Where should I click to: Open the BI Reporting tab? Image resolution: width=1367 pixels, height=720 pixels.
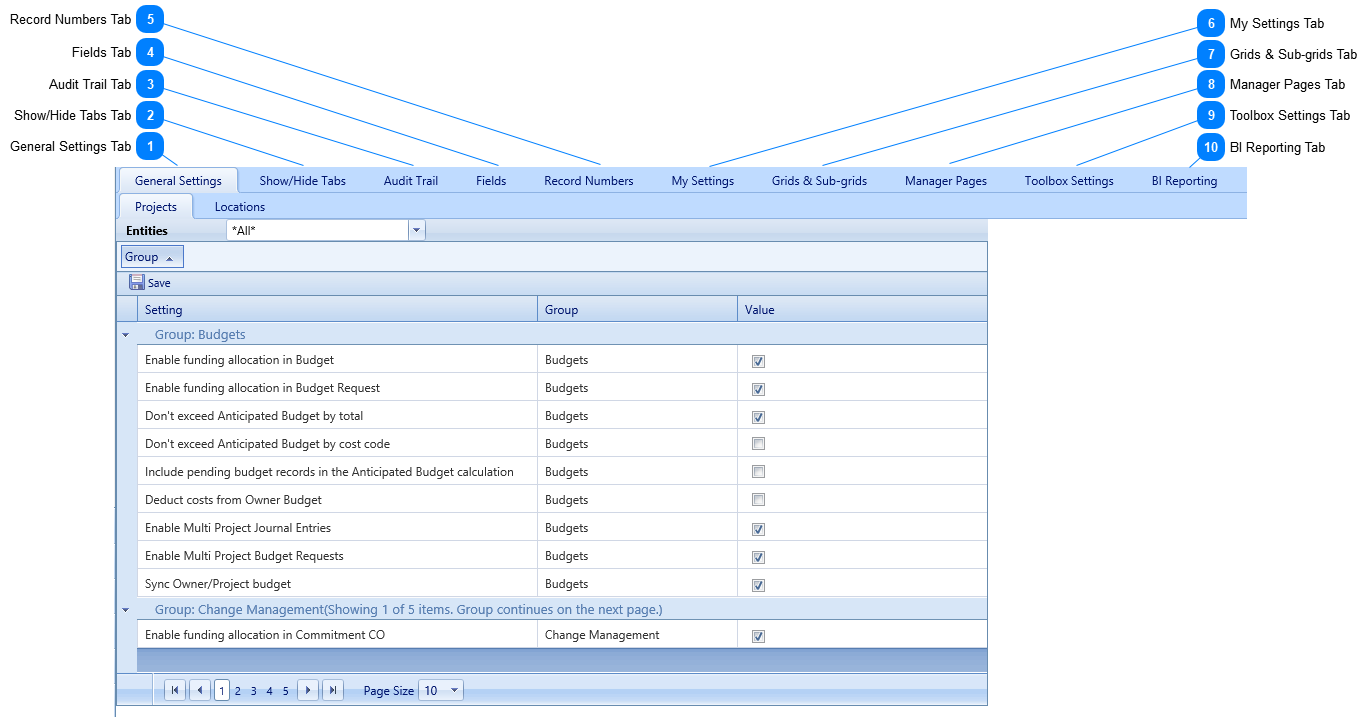1184,181
